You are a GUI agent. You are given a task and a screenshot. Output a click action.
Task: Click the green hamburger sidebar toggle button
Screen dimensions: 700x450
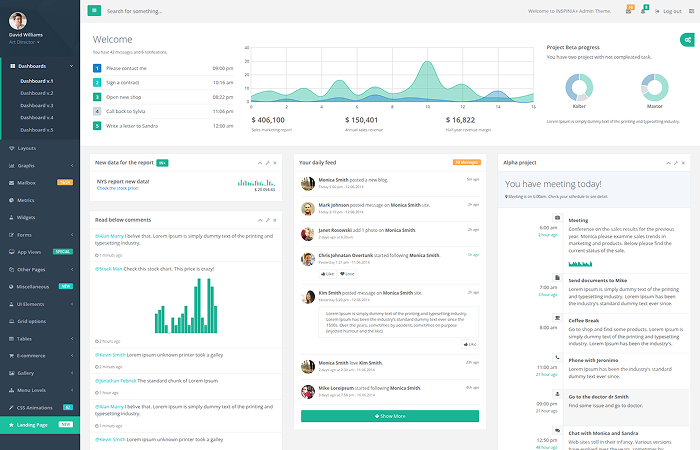94,10
